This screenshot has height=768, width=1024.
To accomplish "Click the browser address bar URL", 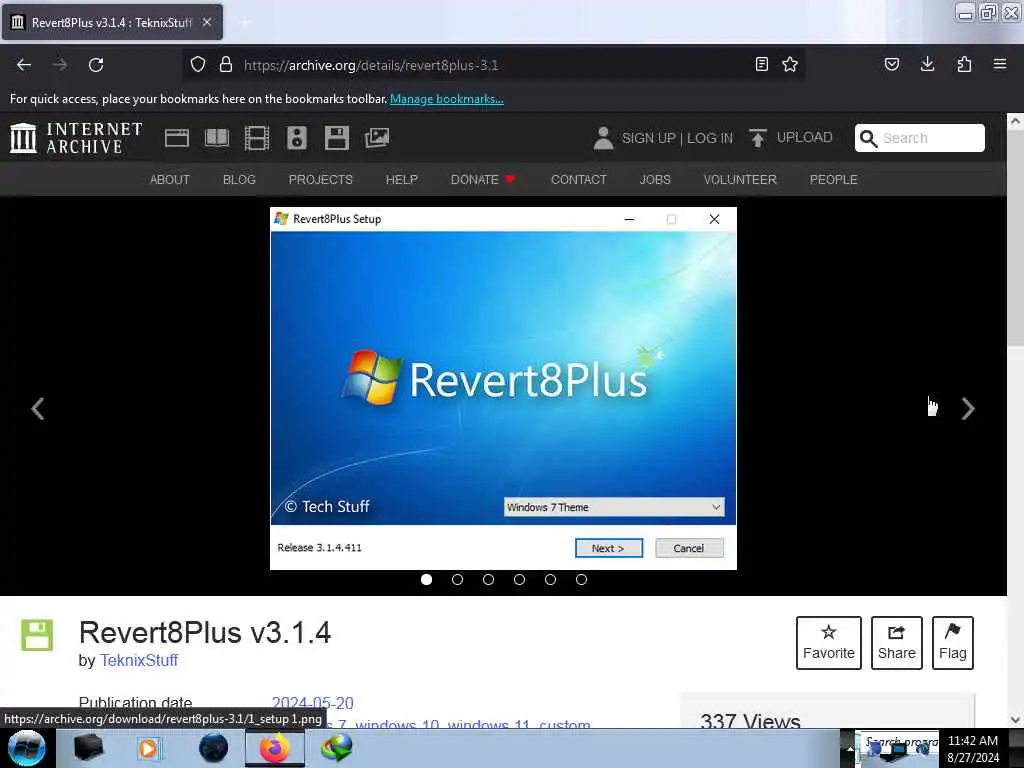I will click(371, 65).
